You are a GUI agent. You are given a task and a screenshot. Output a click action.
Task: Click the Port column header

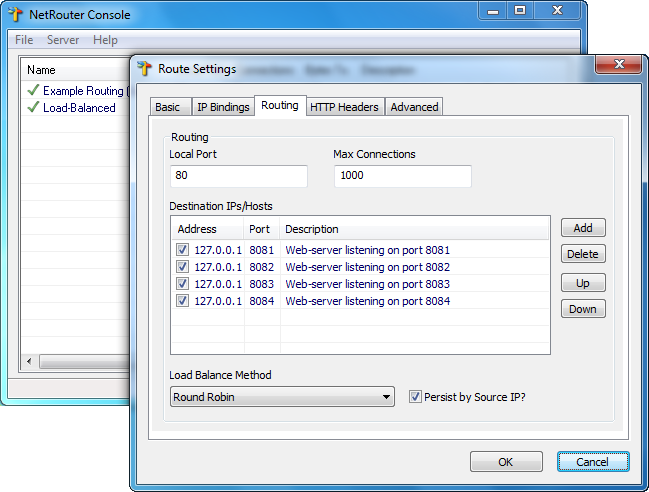tap(261, 228)
